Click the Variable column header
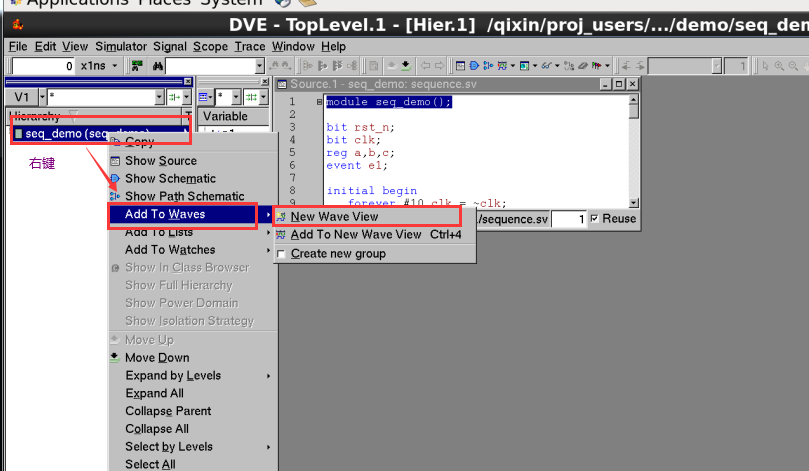The height and width of the screenshot is (471, 809). 233,116
